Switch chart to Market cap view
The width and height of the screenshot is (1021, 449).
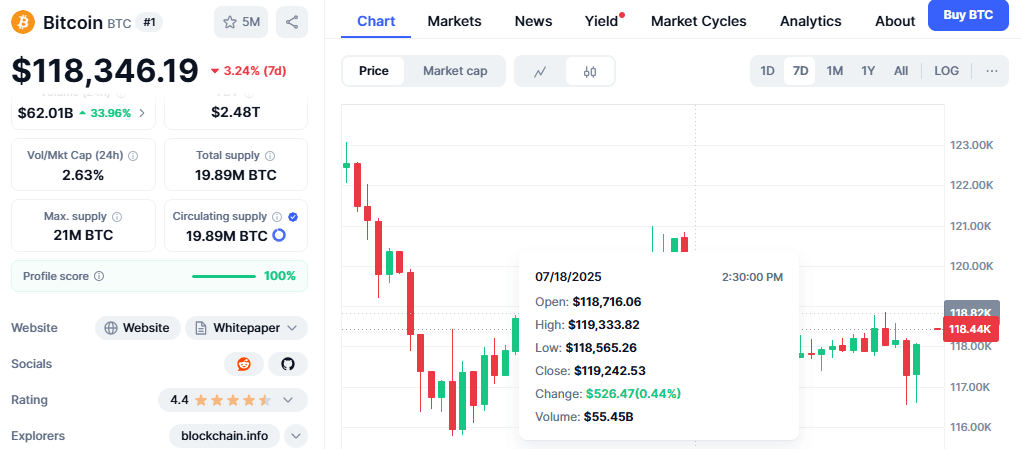coord(455,71)
